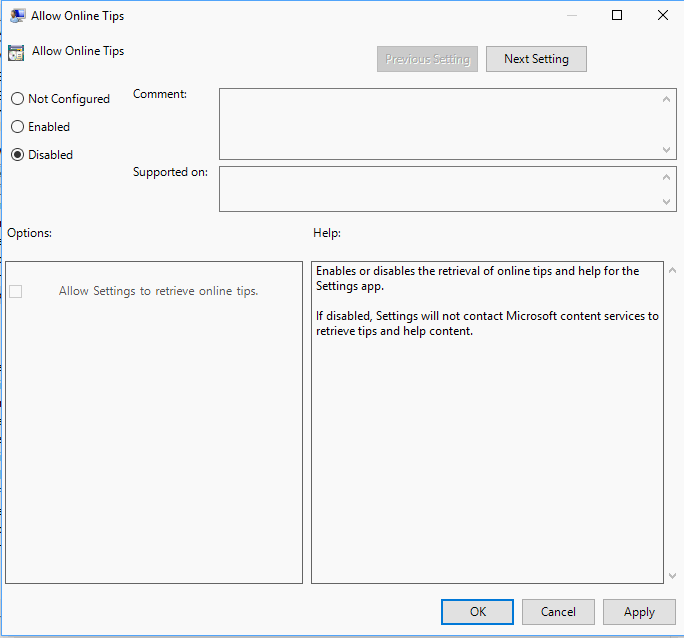Screen dimensions: 684x638
Task: Select the Disabled radio button
Action: coord(17,155)
